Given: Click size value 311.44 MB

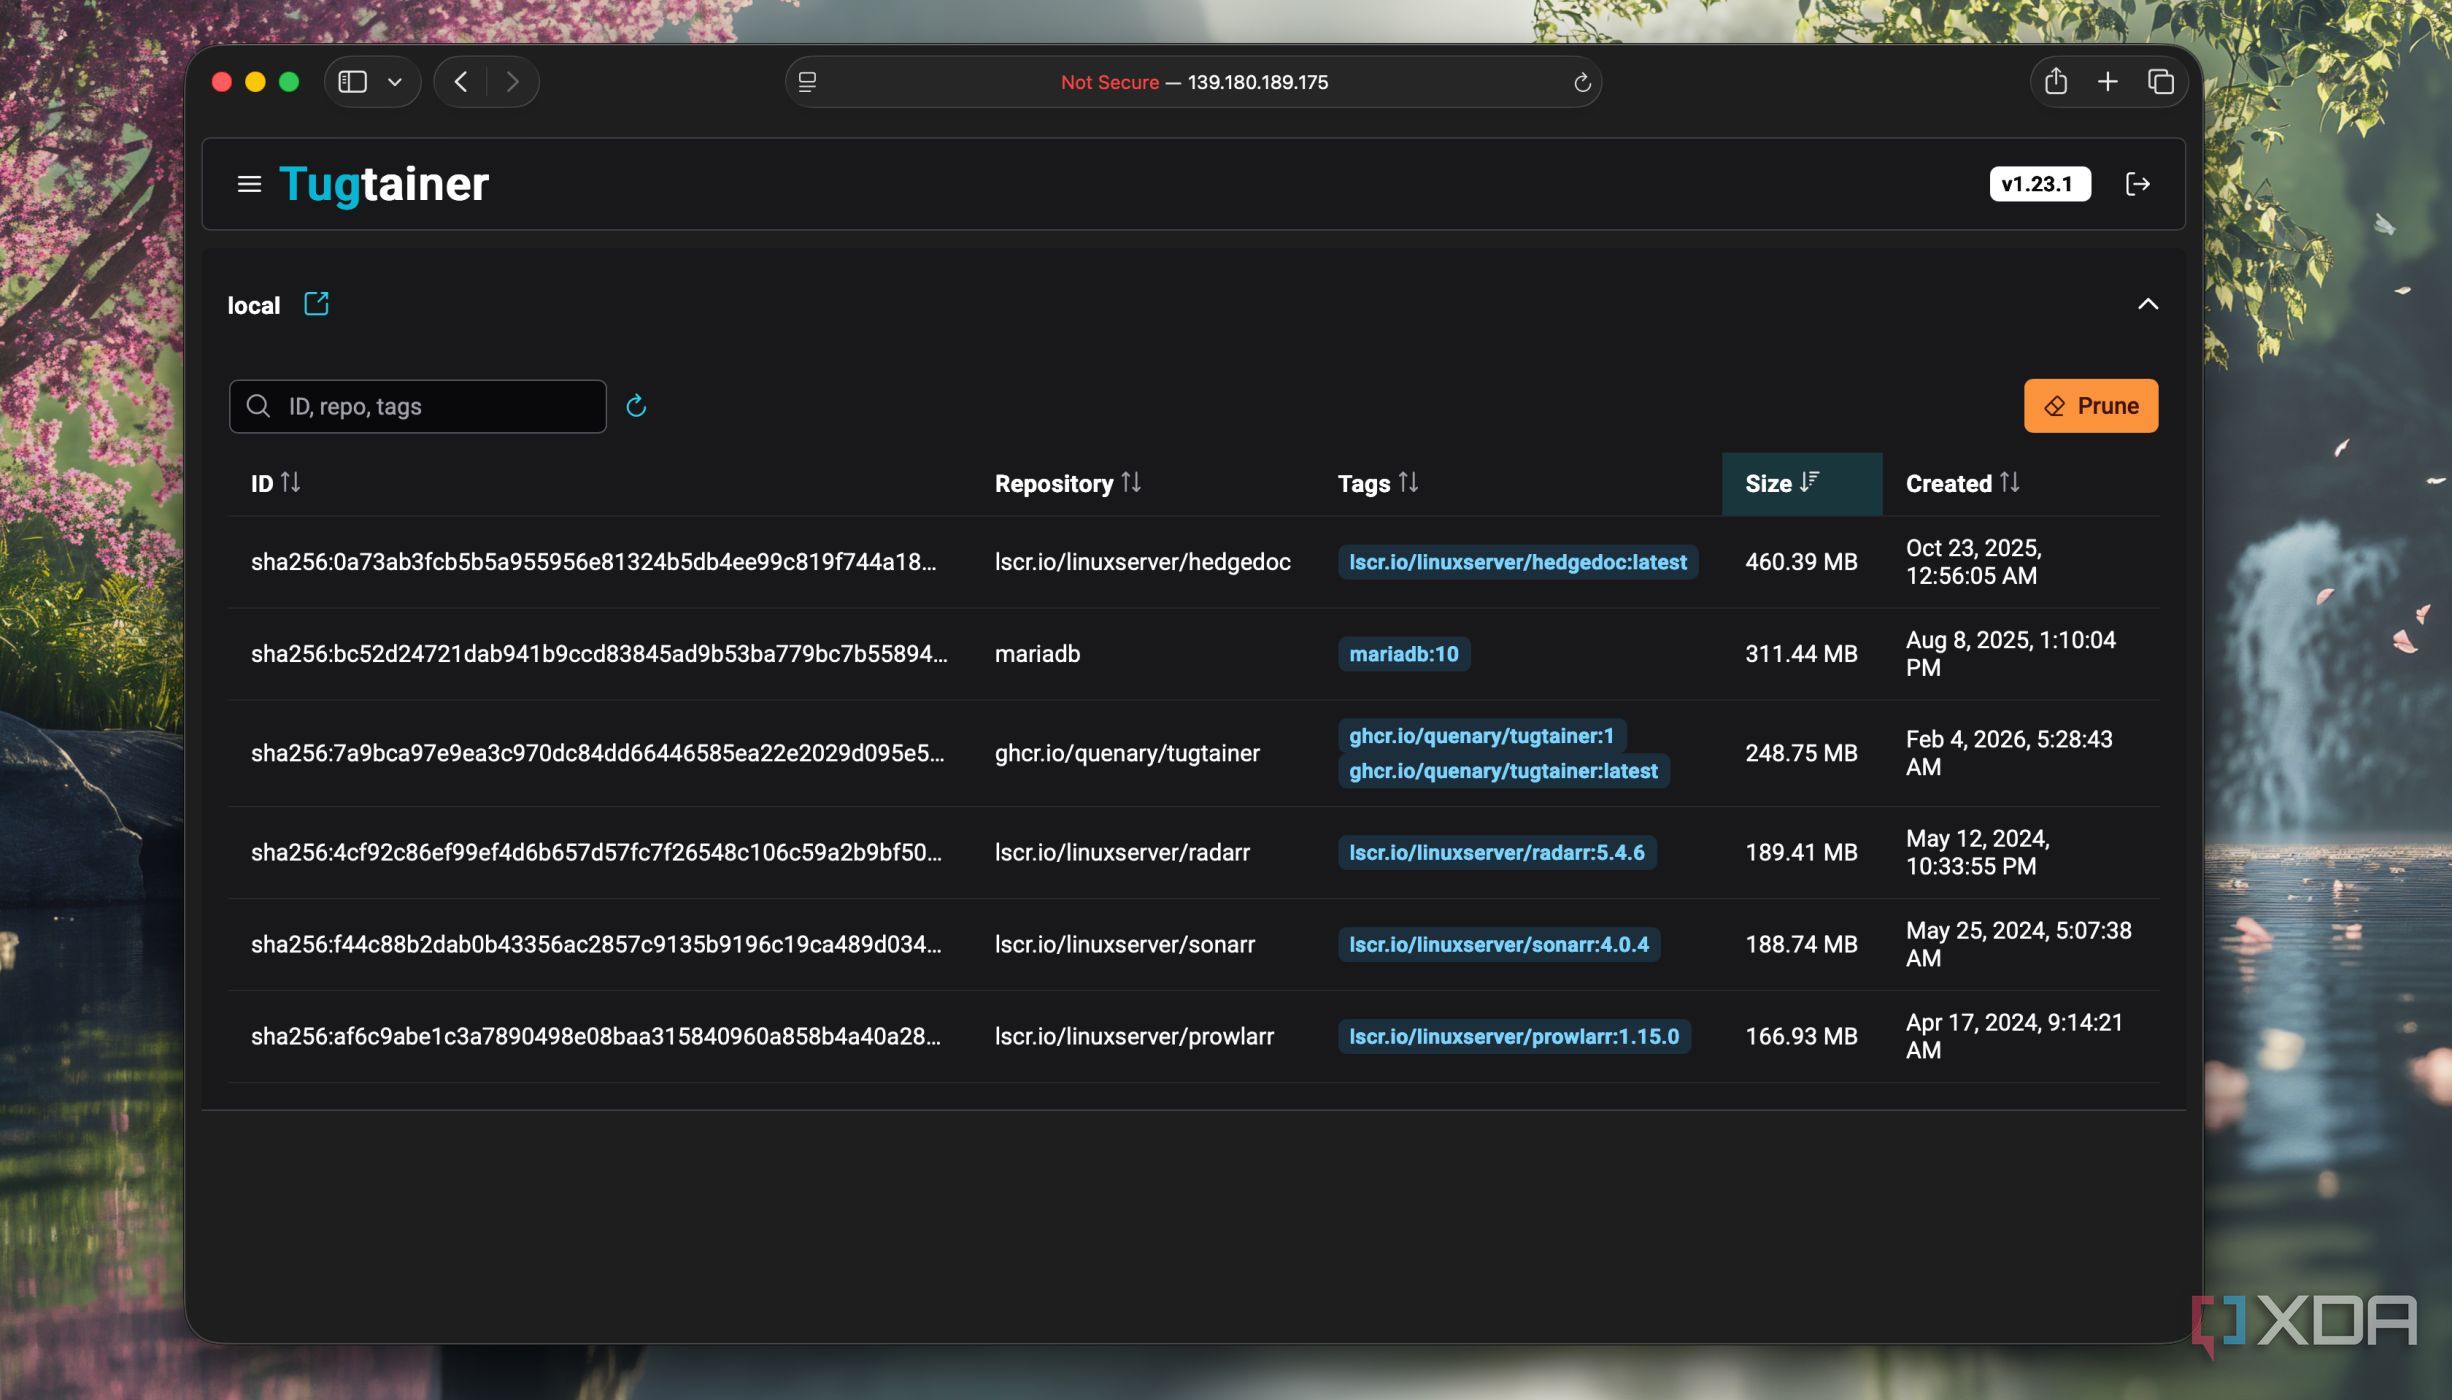Looking at the screenshot, I should point(1801,654).
